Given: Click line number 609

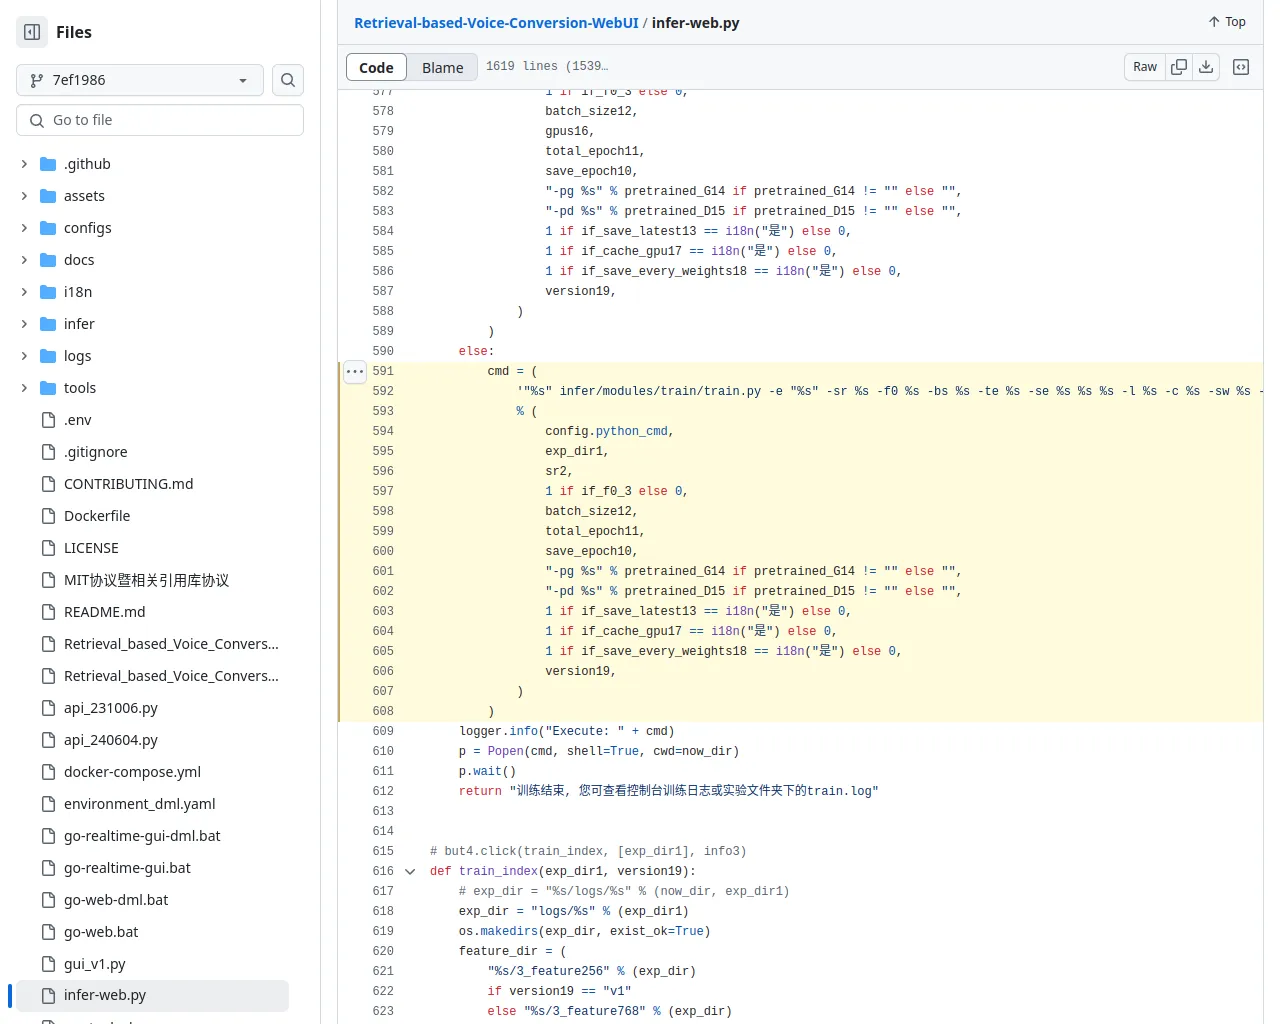Looking at the screenshot, I should tap(383, 731).
